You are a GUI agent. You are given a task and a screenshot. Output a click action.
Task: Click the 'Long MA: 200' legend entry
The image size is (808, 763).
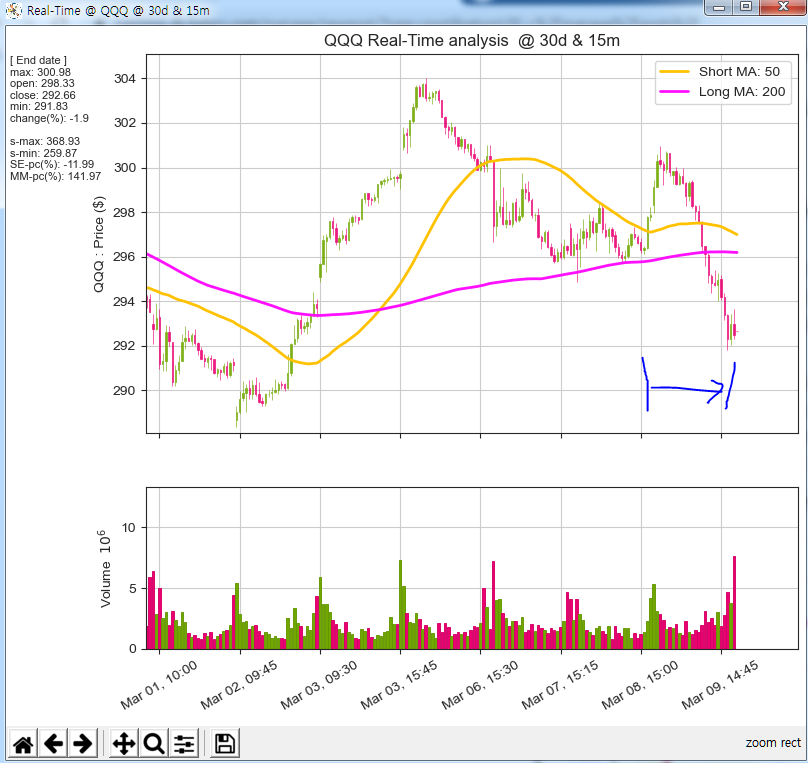point(742,91)
